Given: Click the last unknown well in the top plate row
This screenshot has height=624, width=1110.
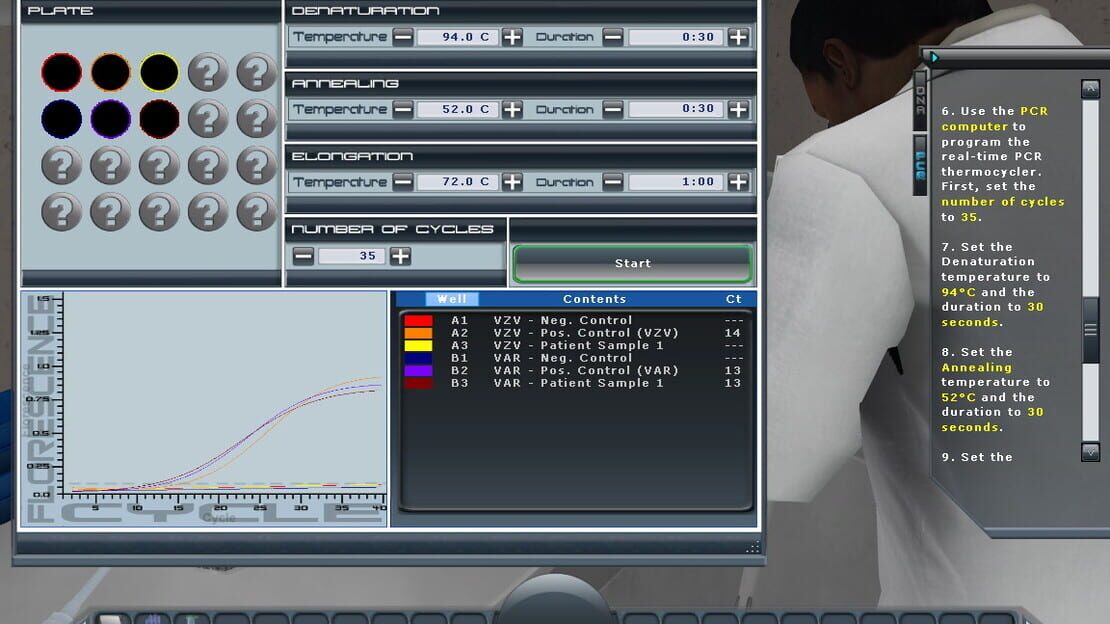Looking at the screenshot, I should (x=256, y=72).
